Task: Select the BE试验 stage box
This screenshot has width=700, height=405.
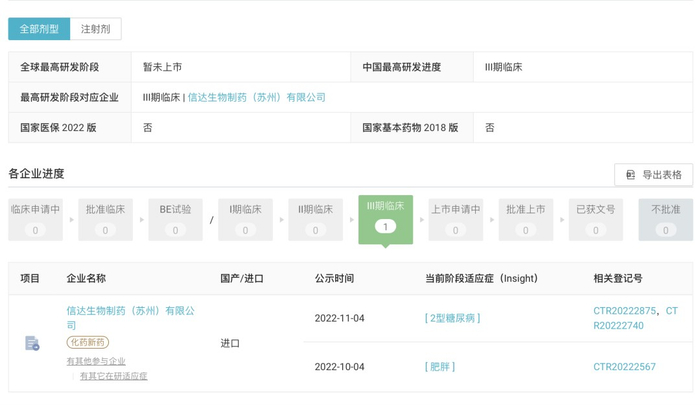Action: (x=175, y=219)
